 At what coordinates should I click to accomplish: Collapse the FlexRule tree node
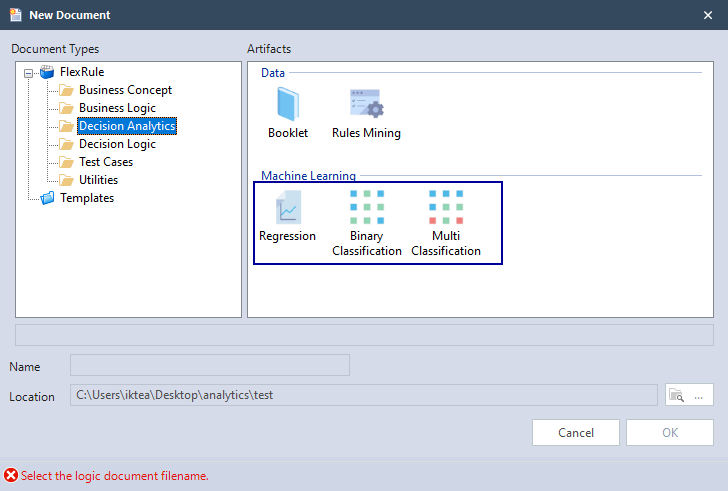point(28,73)
